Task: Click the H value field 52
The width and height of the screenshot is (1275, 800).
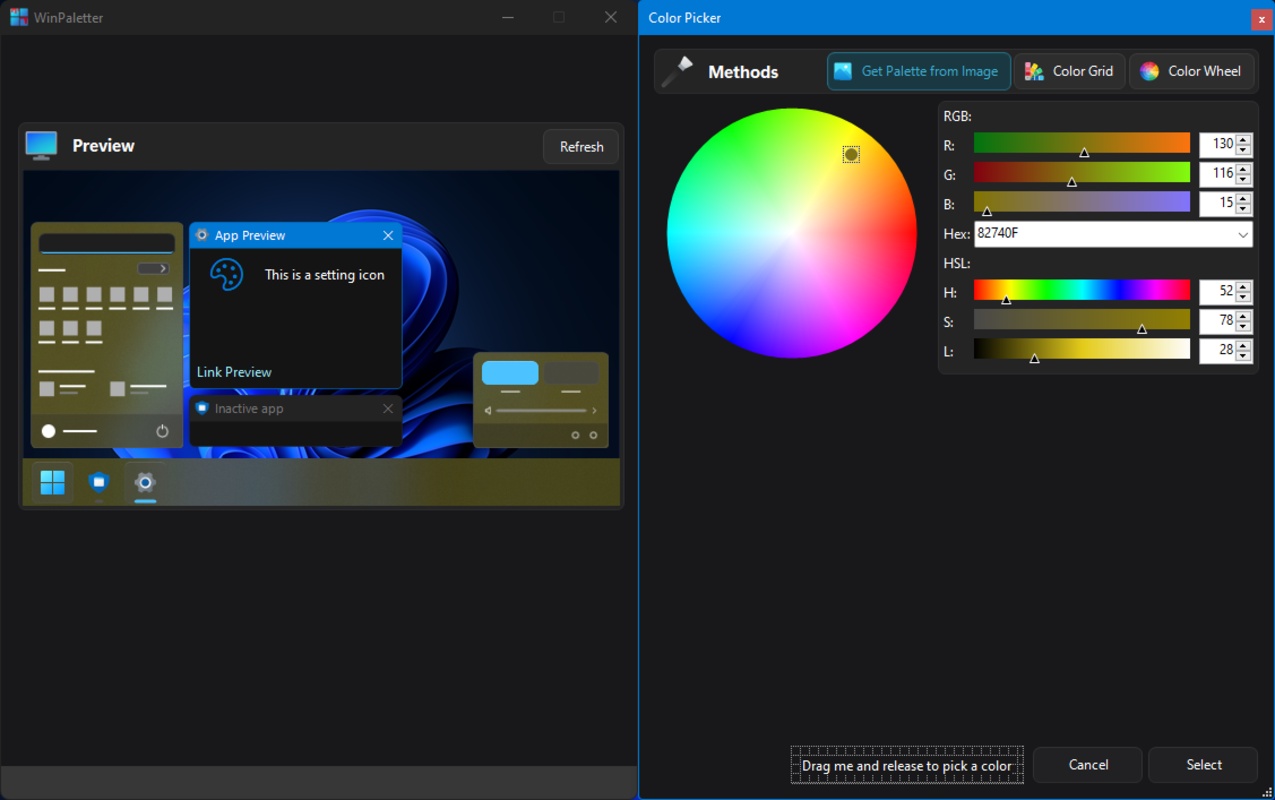Action: click(x=1218, y=291)
